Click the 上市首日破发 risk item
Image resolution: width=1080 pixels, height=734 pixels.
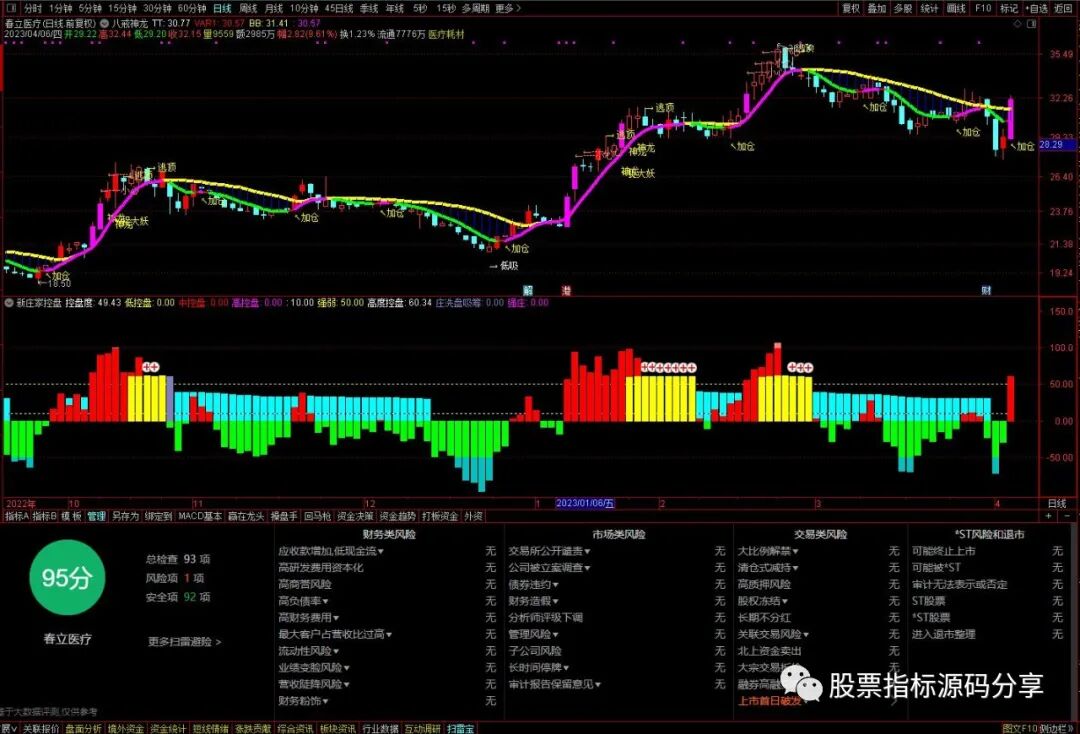click(x=769, y=701)
